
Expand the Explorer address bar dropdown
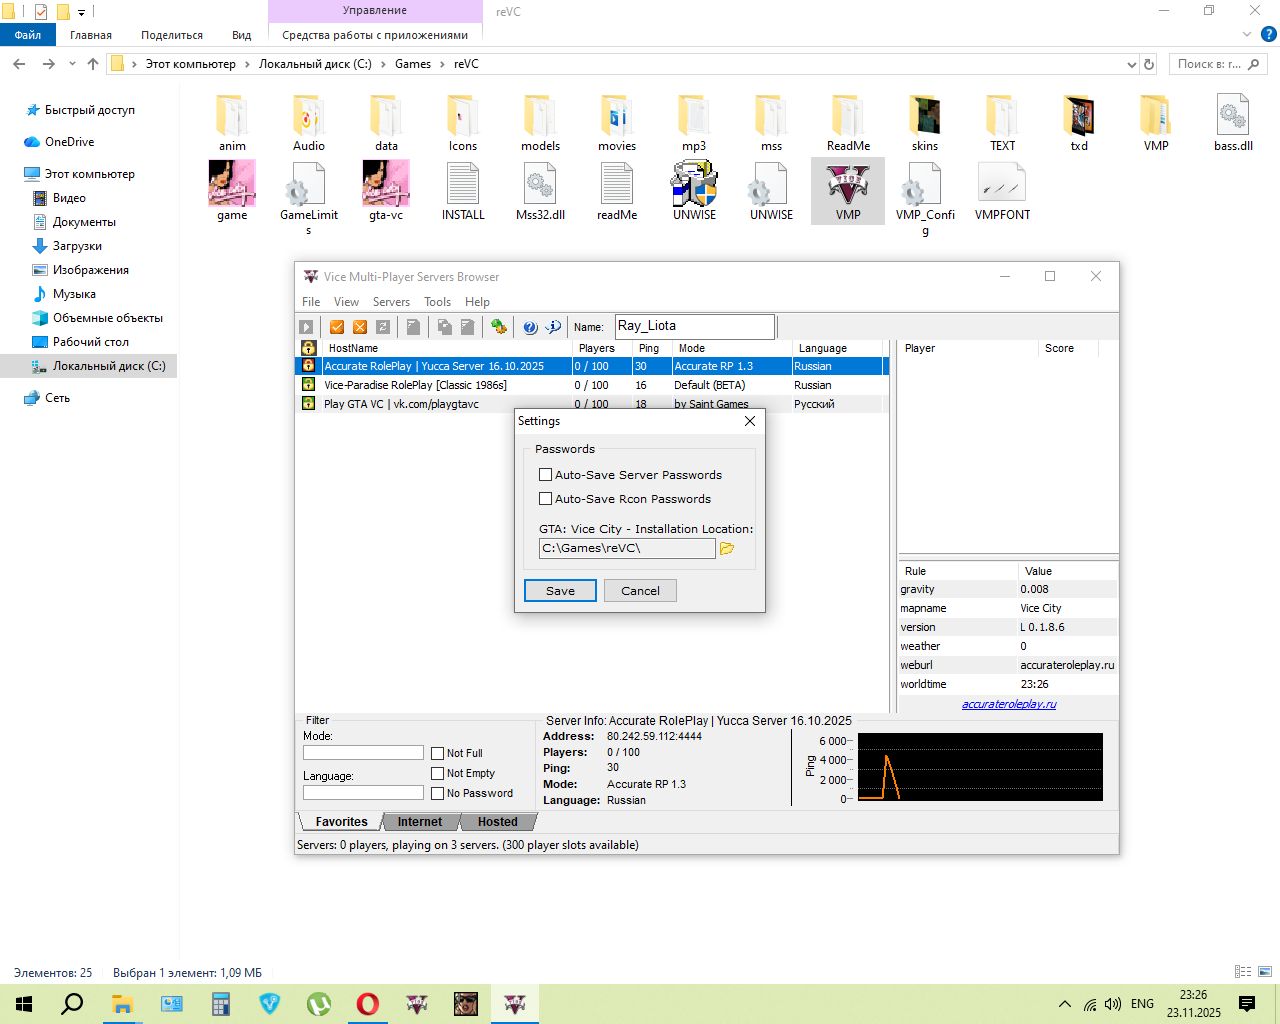point(1132,64)
